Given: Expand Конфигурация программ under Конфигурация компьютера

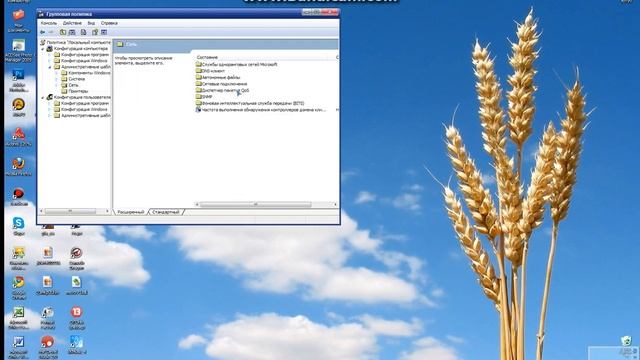Looking at the screenshot, I should (x=50, y=55).
